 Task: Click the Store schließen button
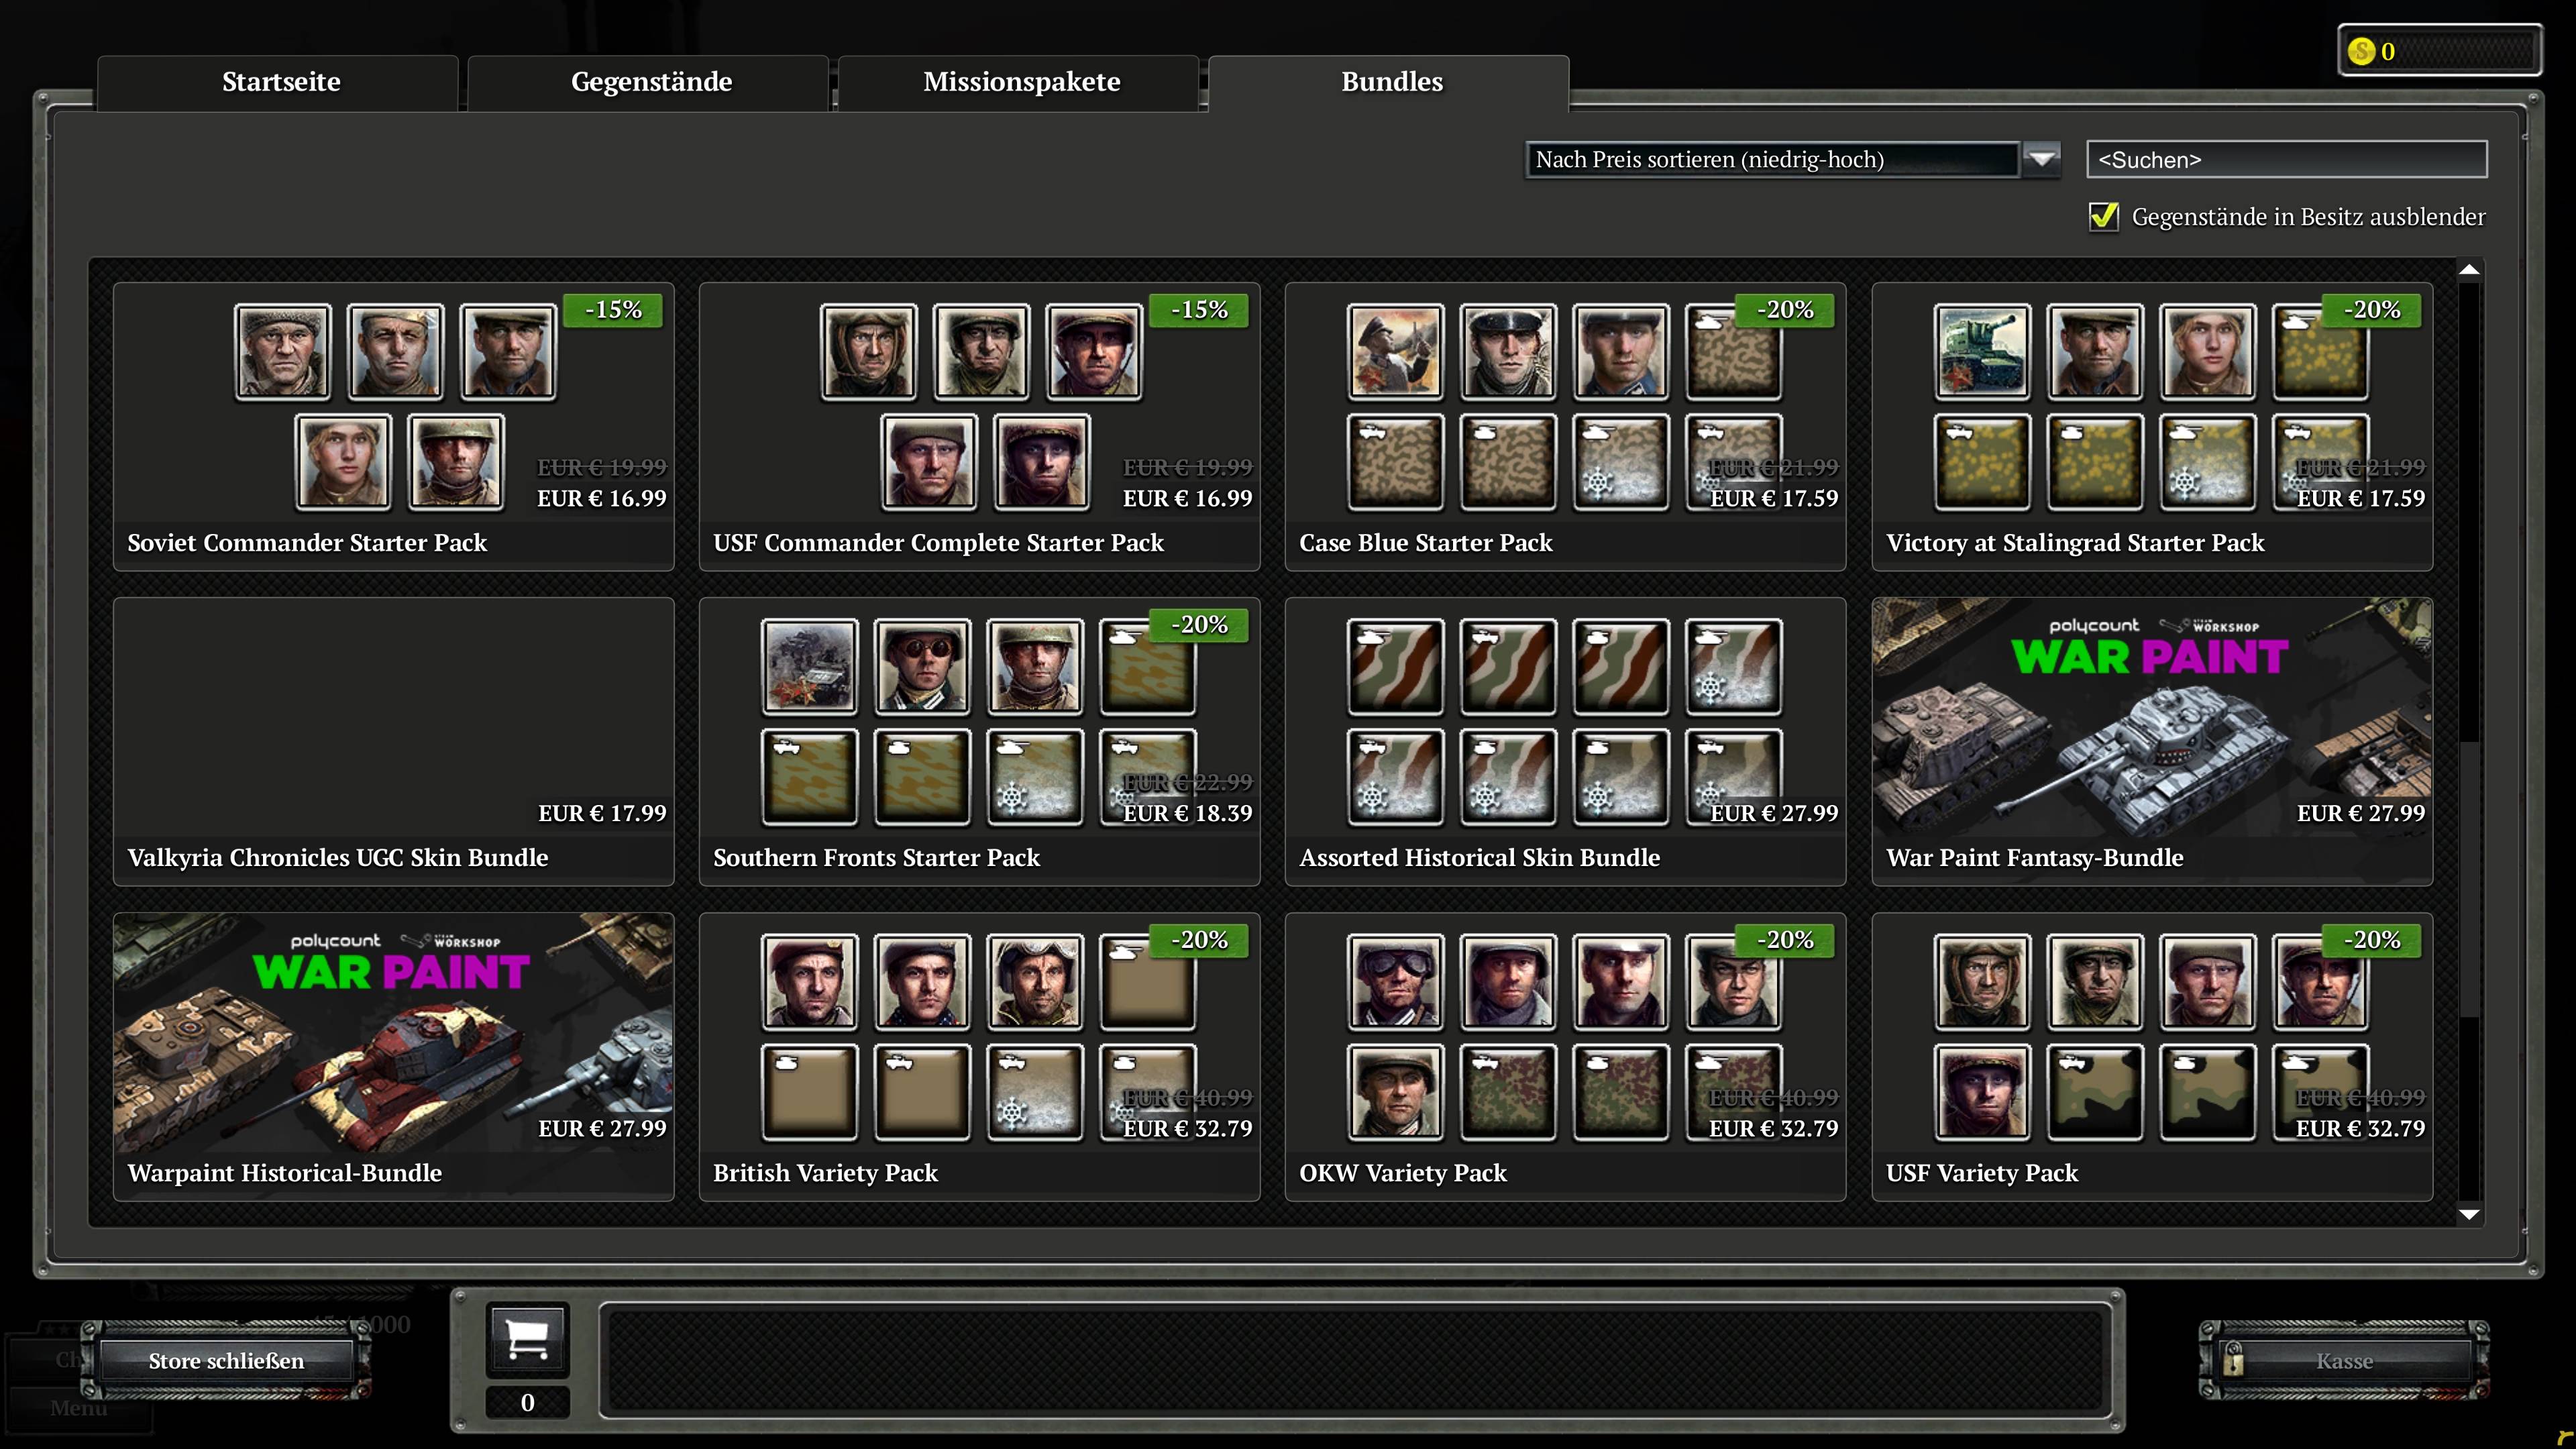coord(226,1360)
